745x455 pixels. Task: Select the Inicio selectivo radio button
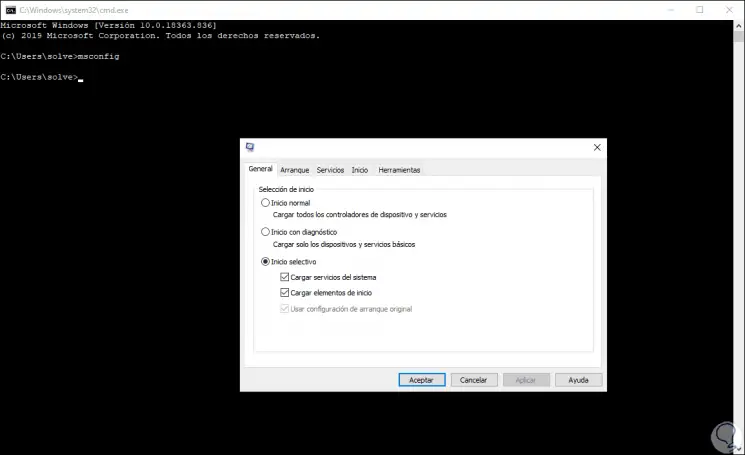[265, 262]
